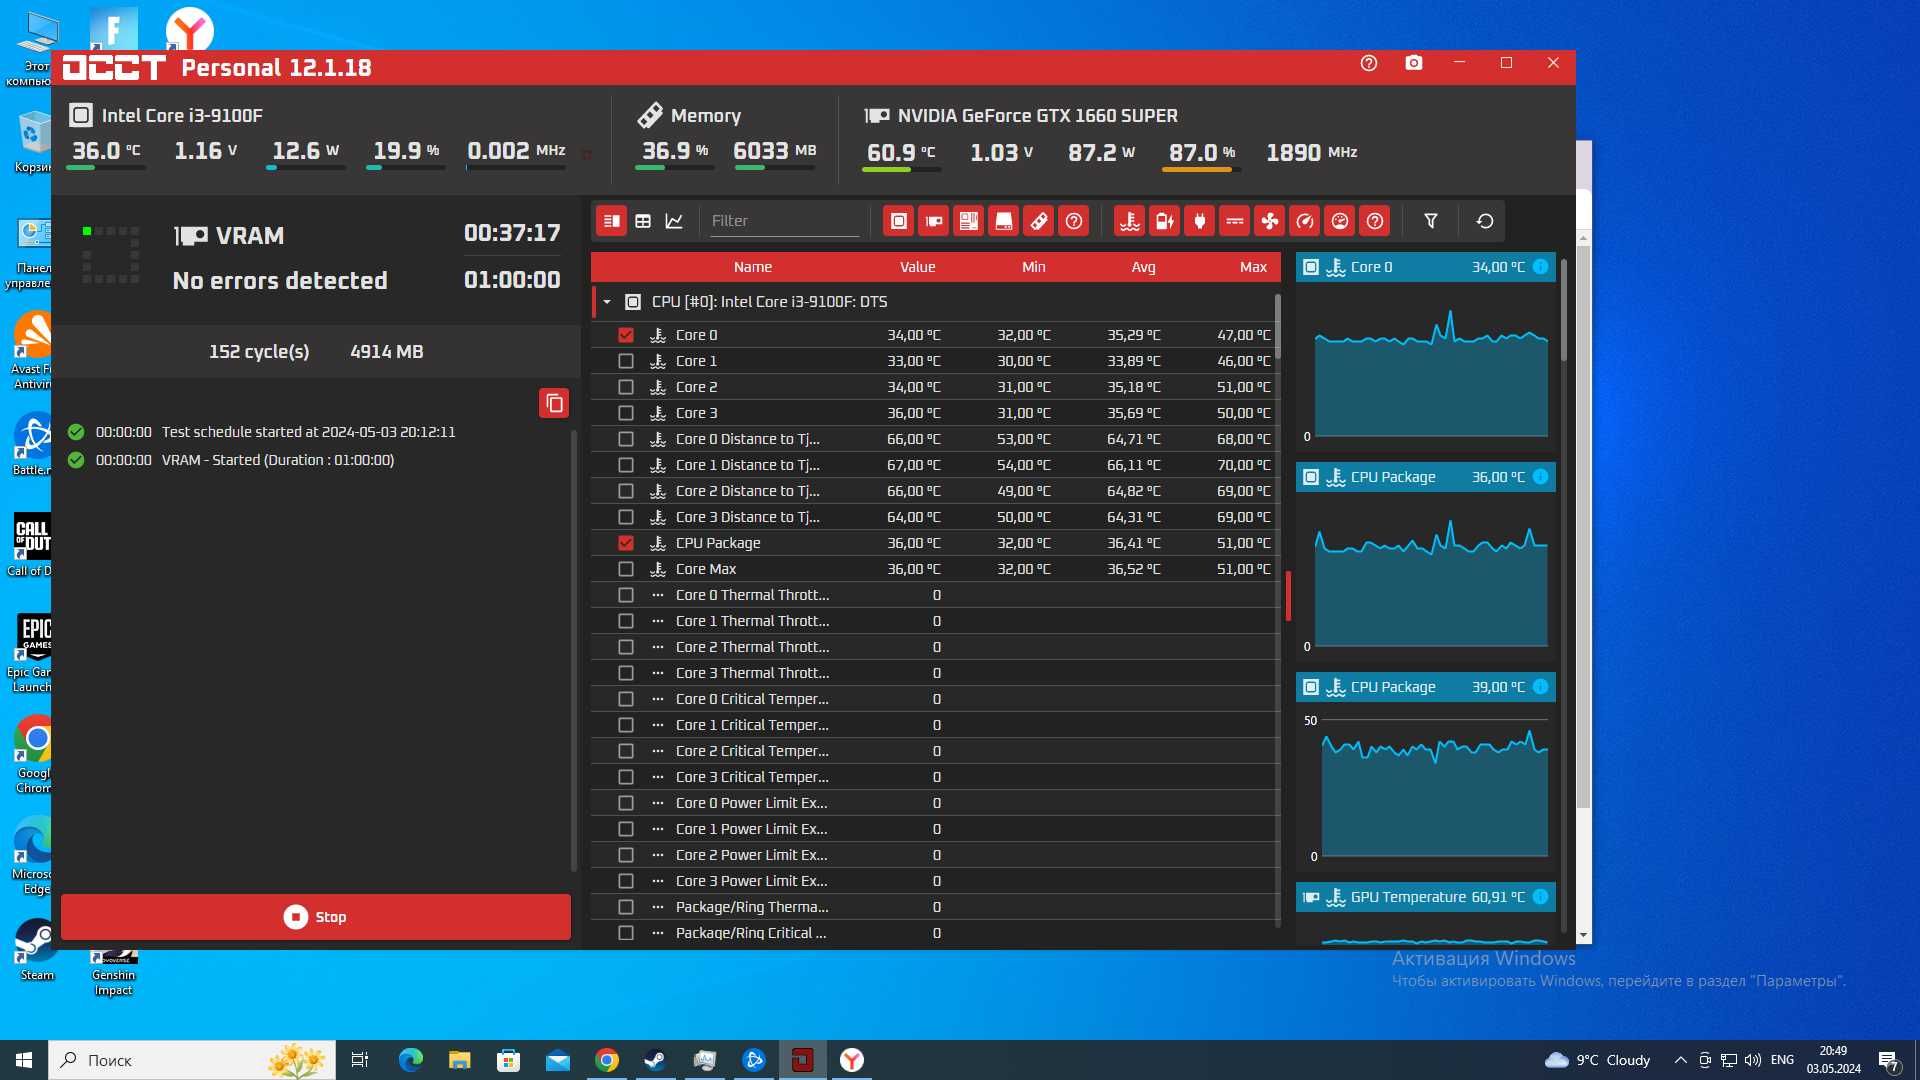Click the table/grid view icon
Image resolution: width=1920 pixels, height=1080 pixels.
click(642, 220)
